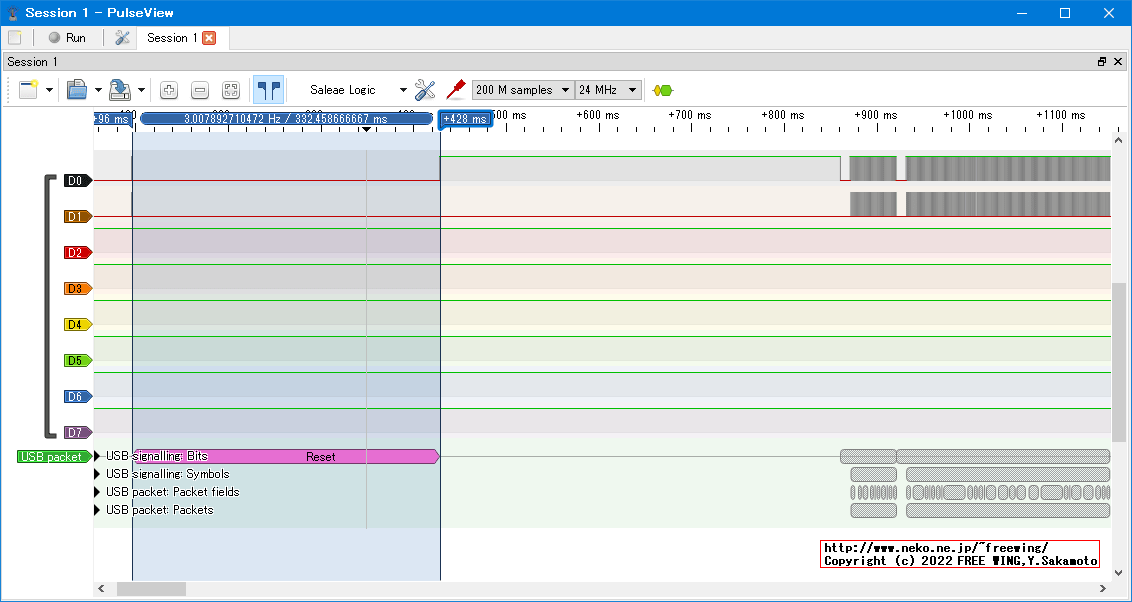Click the zoom in icon
Image resolution: width=1132 pixels, height=602 pixels.
tap(169, 90)
